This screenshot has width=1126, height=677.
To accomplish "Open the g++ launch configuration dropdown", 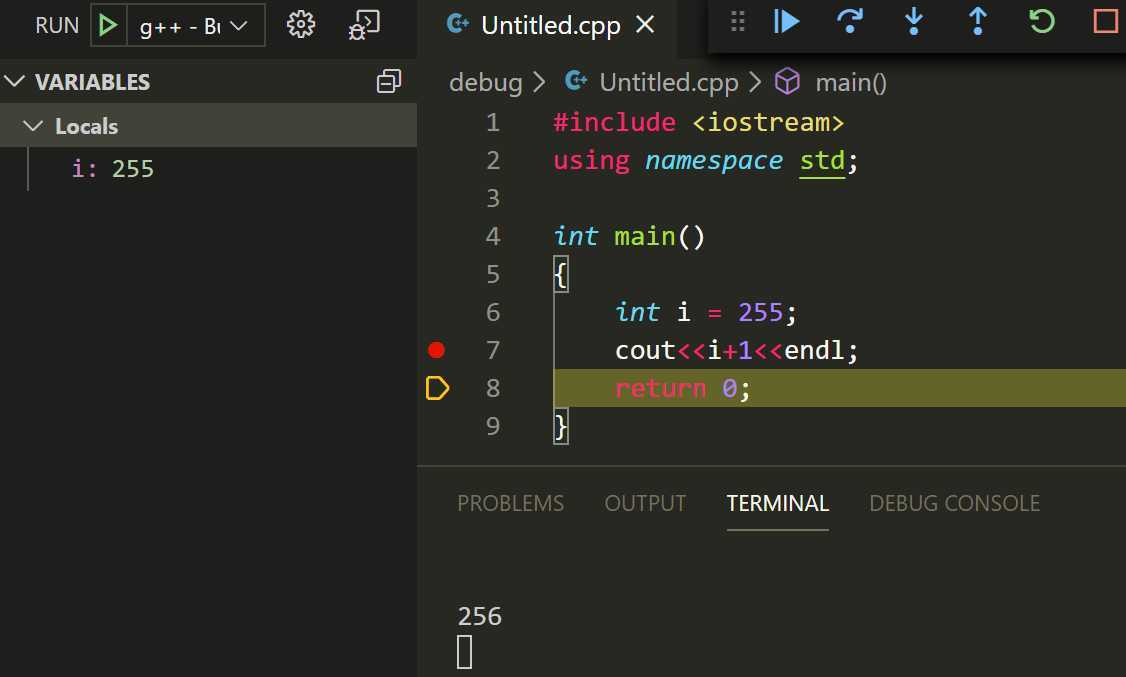I will pos(196,26).
